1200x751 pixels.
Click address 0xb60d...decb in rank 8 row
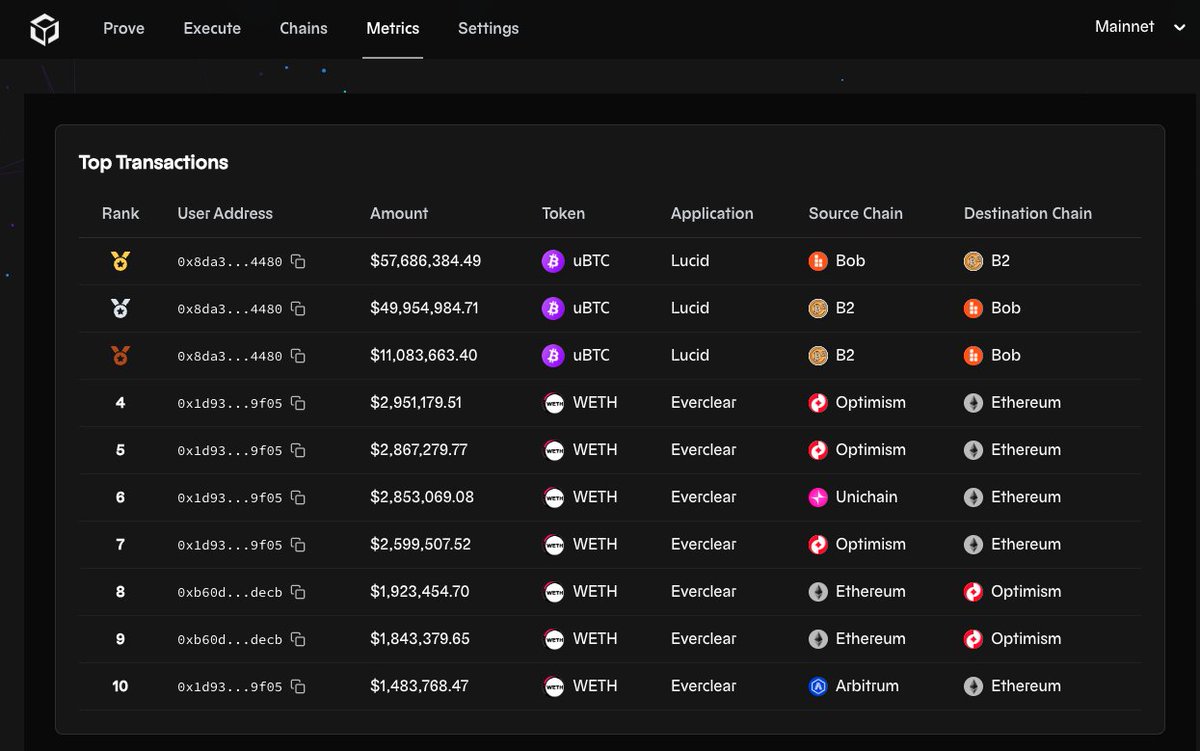229,593
